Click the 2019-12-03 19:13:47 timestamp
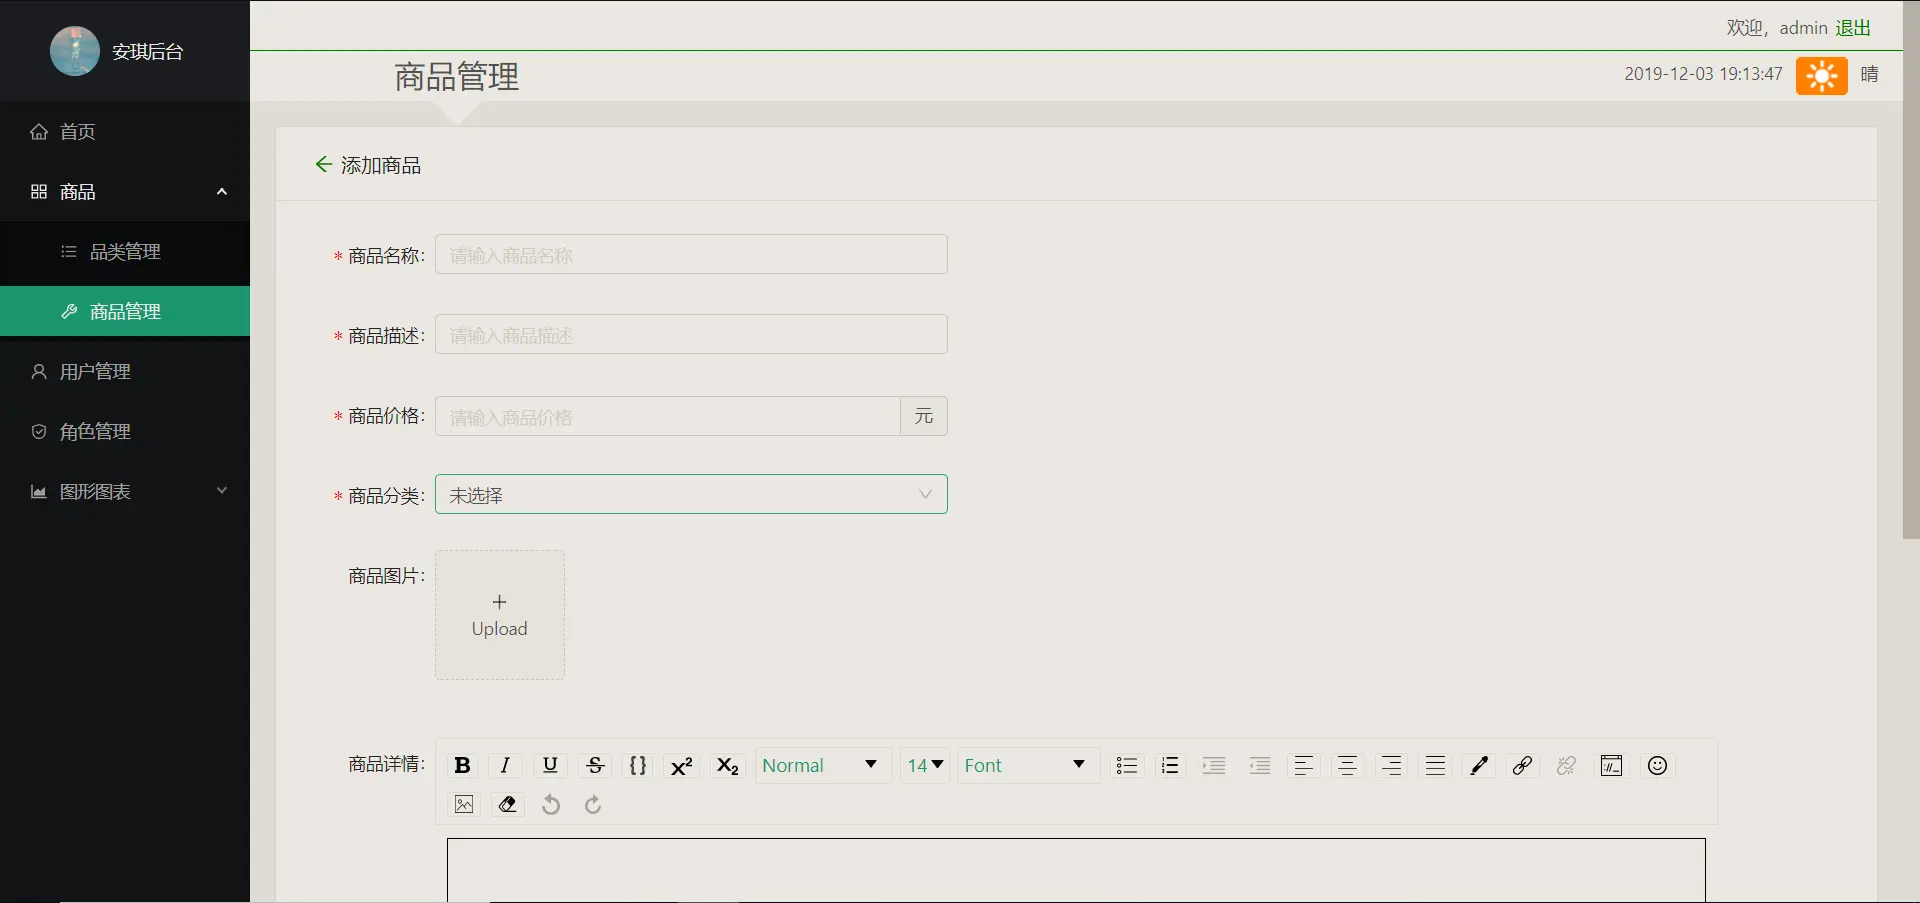Screen dimensions: 1920x903 (1703, 74)
